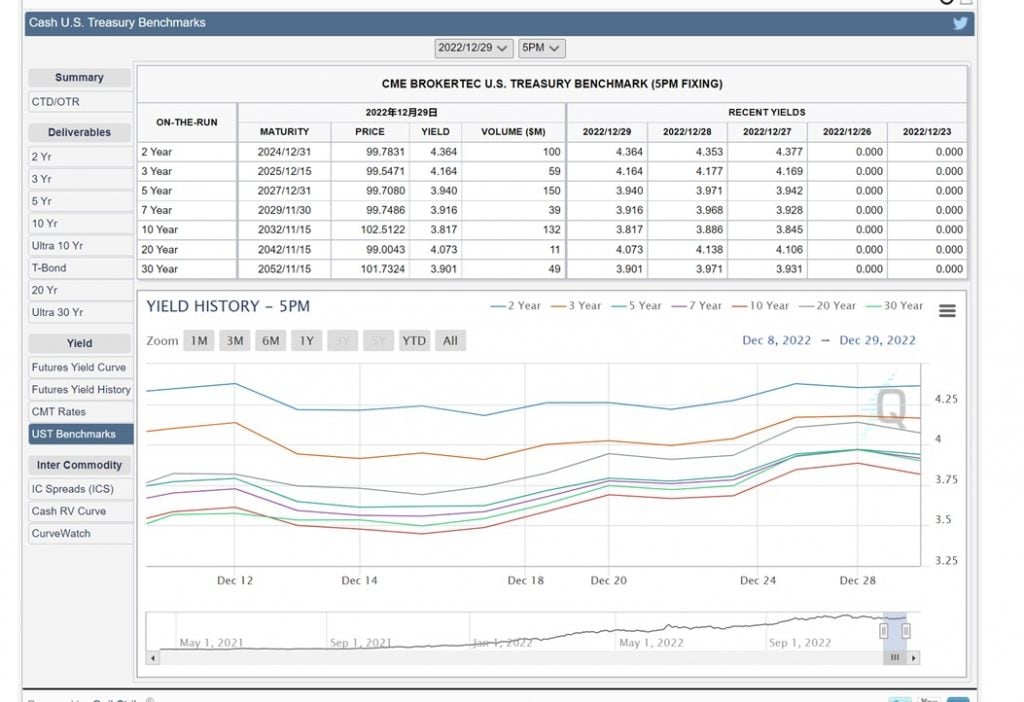This screenshot has width=1024, height=702.
Task: Click the 10 Year row label
Action: click(159, 230)
